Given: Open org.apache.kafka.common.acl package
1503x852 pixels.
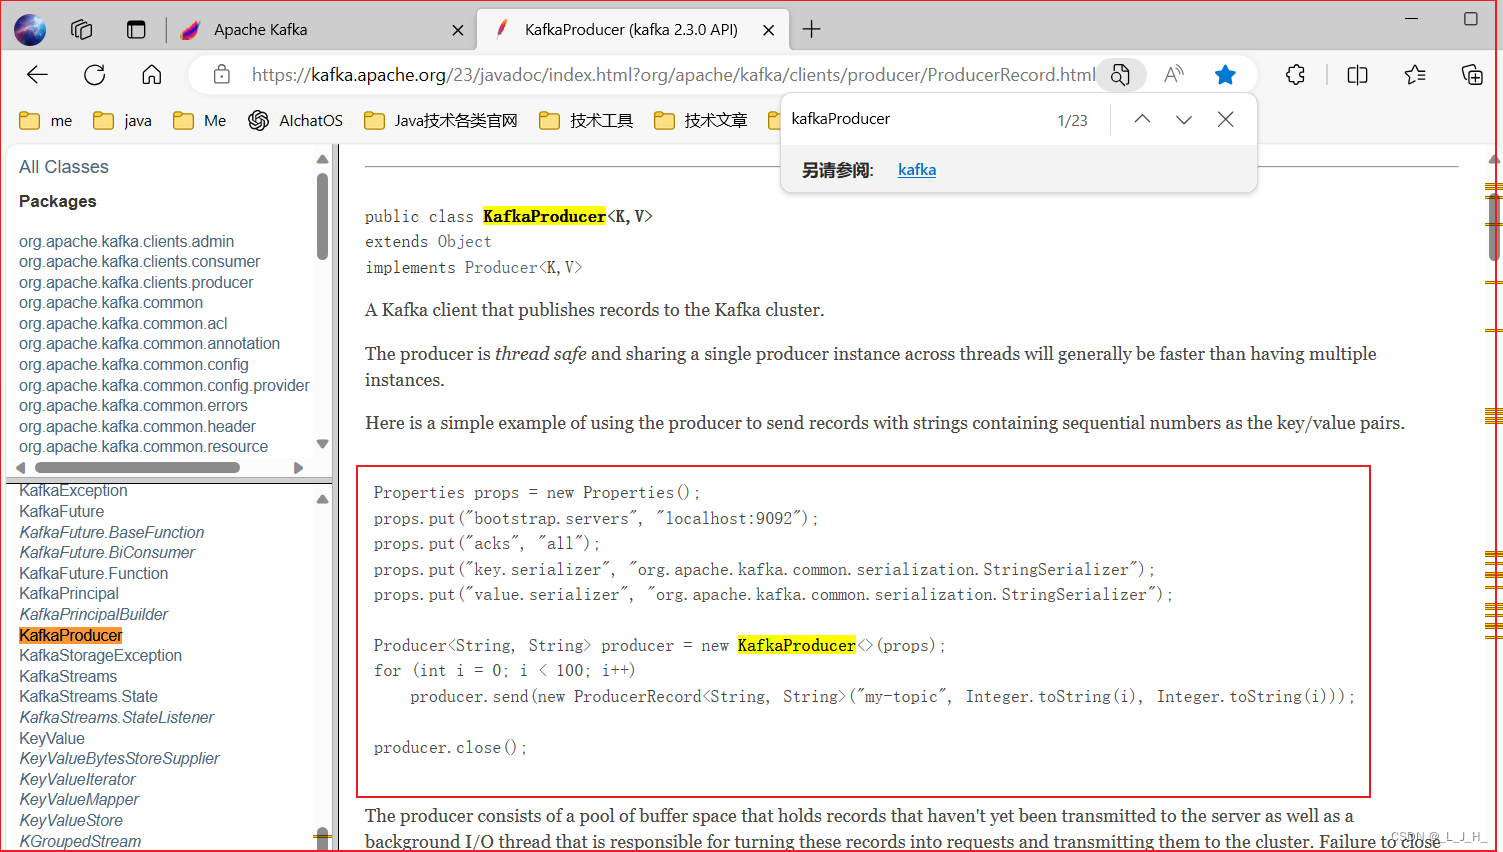Looking at the screenshot, I should [123, 324].
